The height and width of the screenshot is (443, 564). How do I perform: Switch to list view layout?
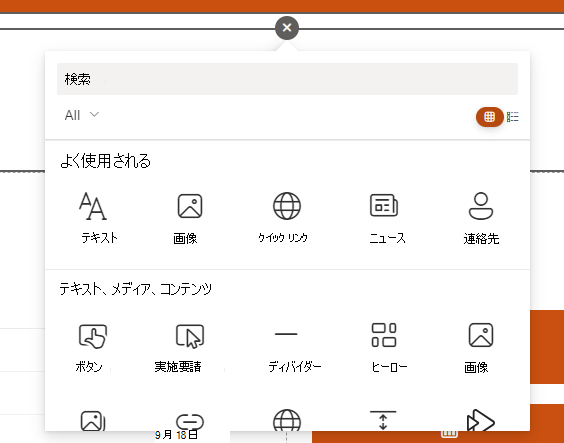tap(513, 117)
